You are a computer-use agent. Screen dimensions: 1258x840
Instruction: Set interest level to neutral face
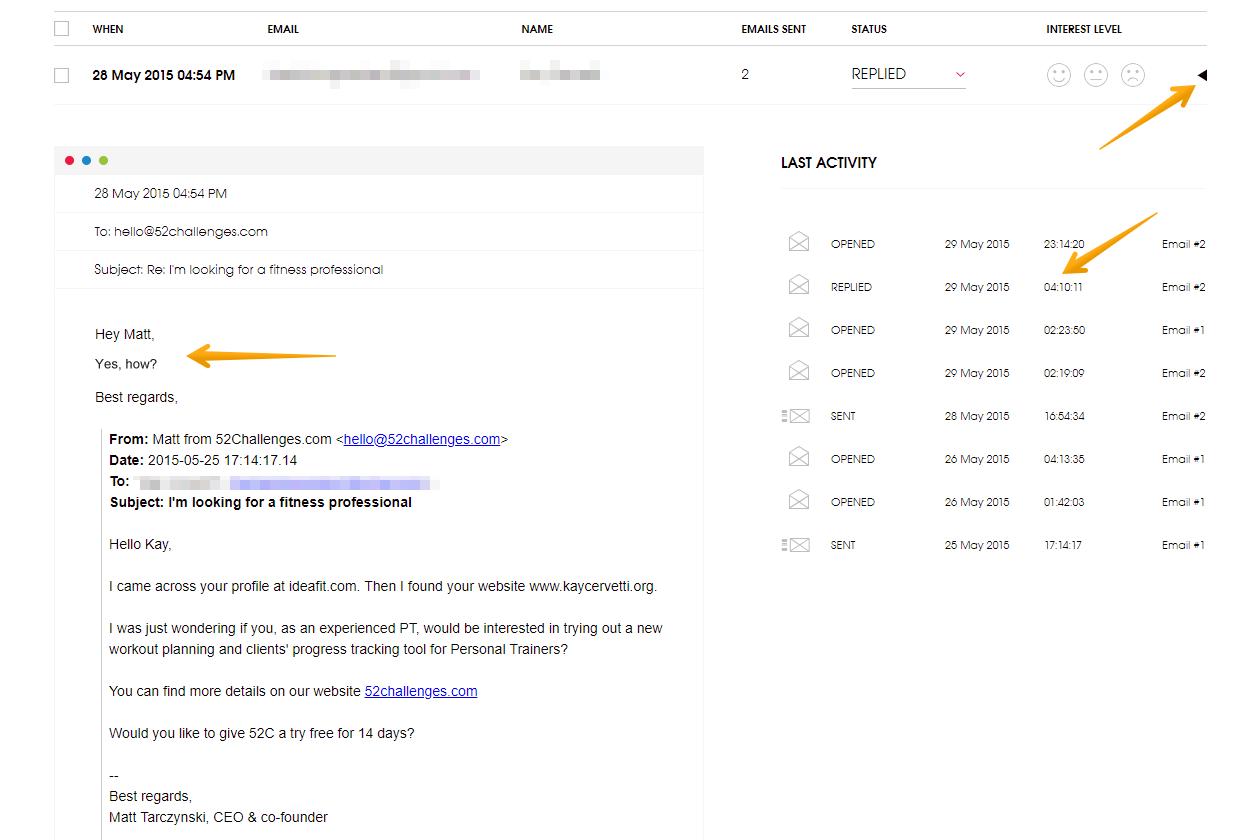click(x=1096, y=75)
